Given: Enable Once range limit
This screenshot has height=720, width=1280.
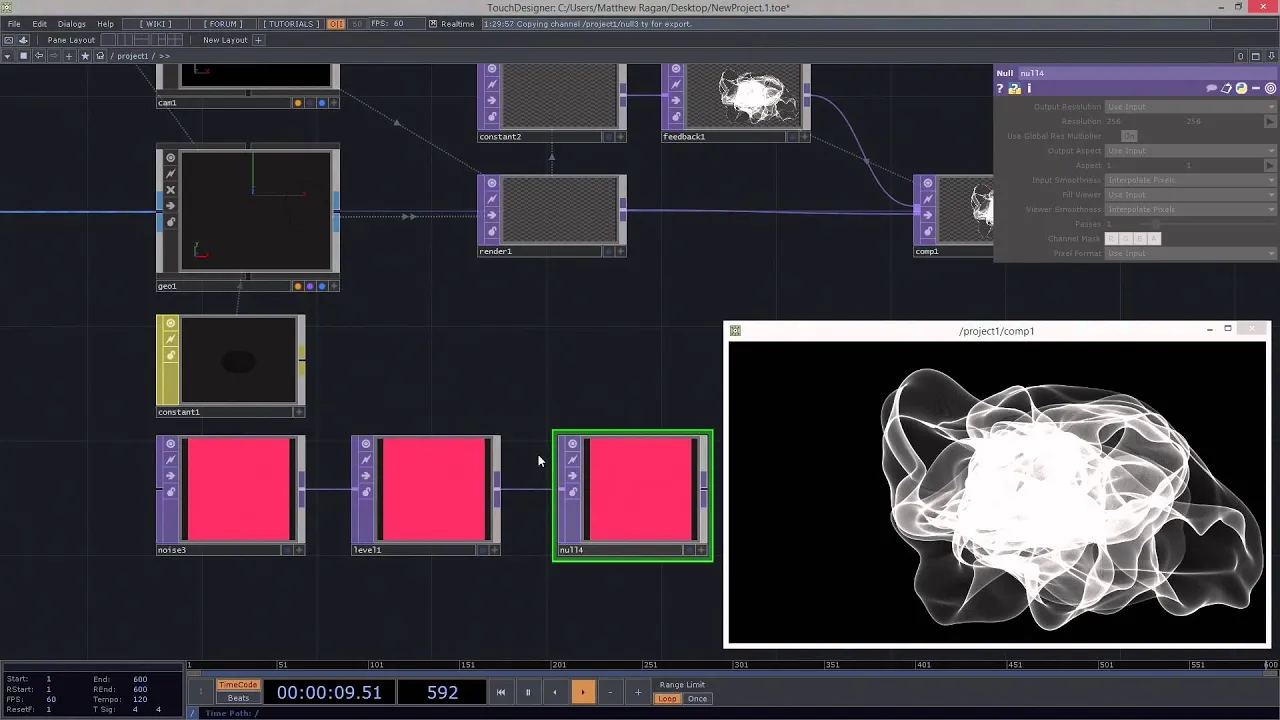Looking at the screenshot, I should tap(697, 699).
